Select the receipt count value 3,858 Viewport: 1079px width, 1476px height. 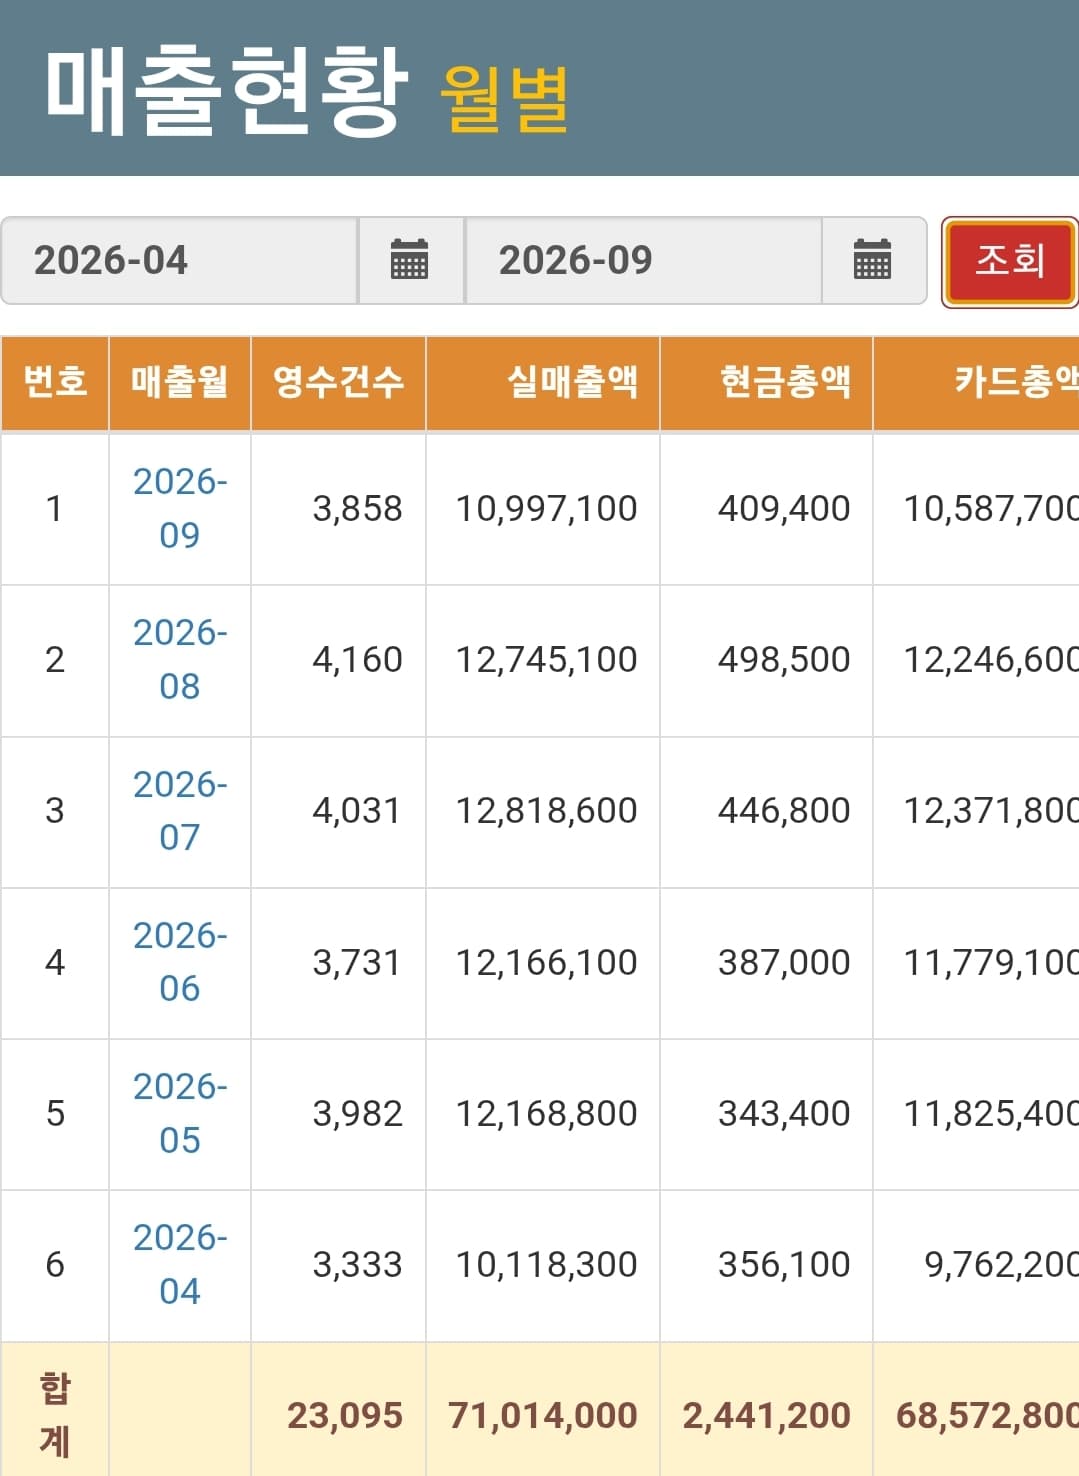357,509
